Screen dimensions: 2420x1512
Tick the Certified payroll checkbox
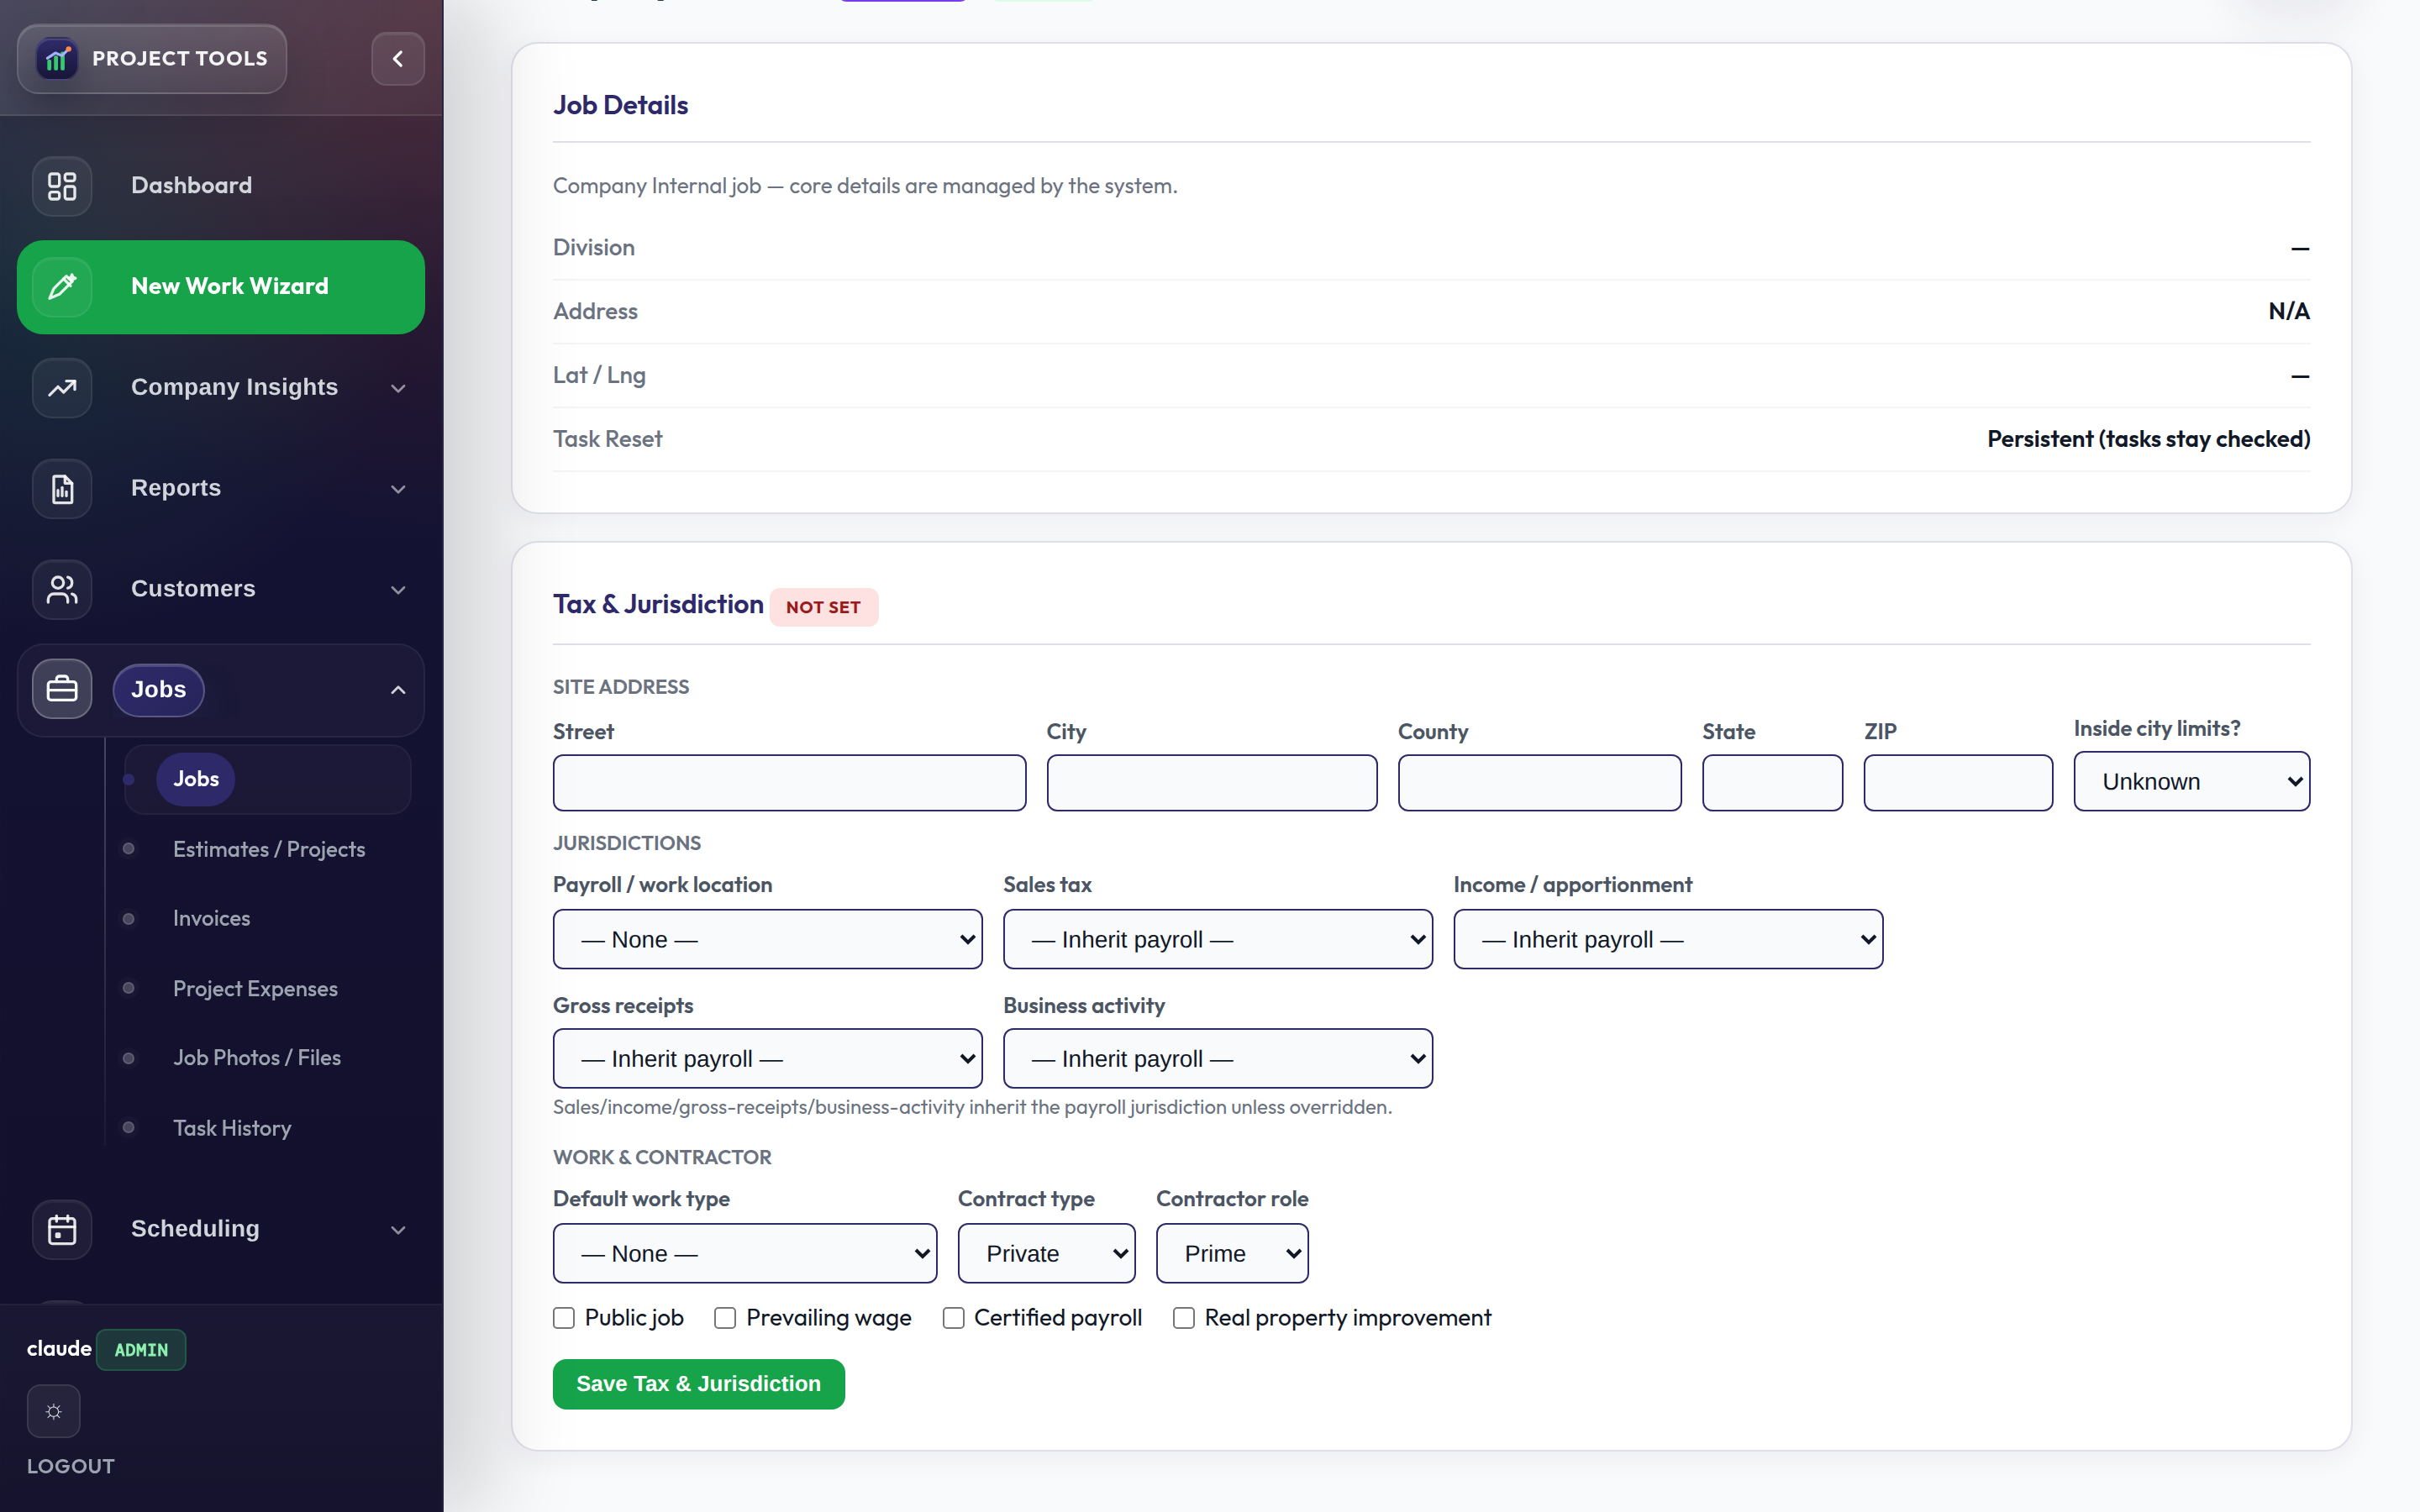click(x=954, y=1319)
